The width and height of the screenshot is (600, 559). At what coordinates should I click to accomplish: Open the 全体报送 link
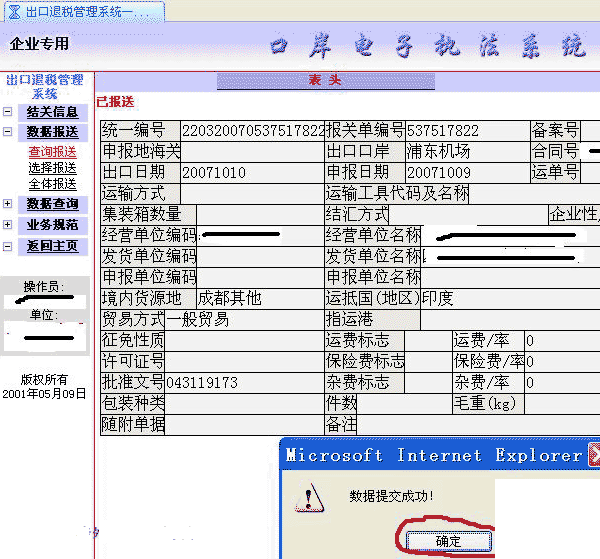(53, 184)
